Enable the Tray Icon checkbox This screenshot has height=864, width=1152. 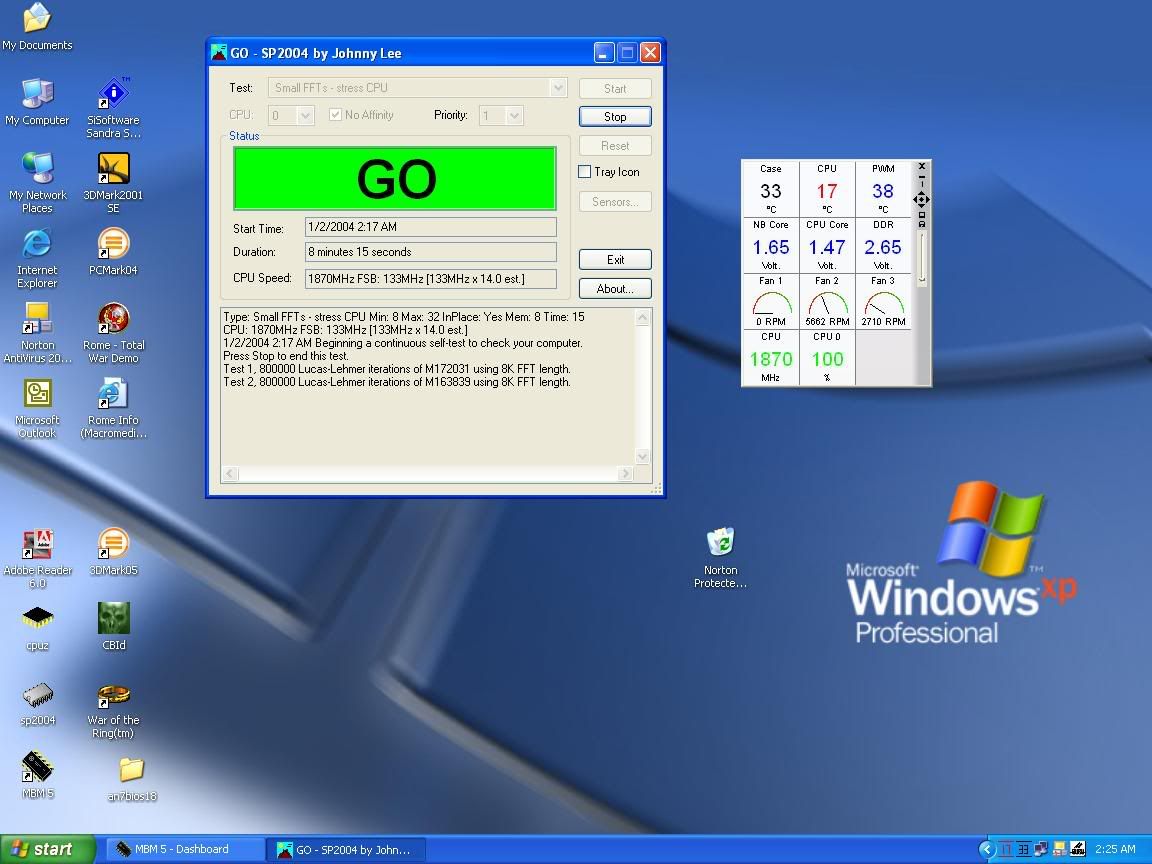point(585,172)
